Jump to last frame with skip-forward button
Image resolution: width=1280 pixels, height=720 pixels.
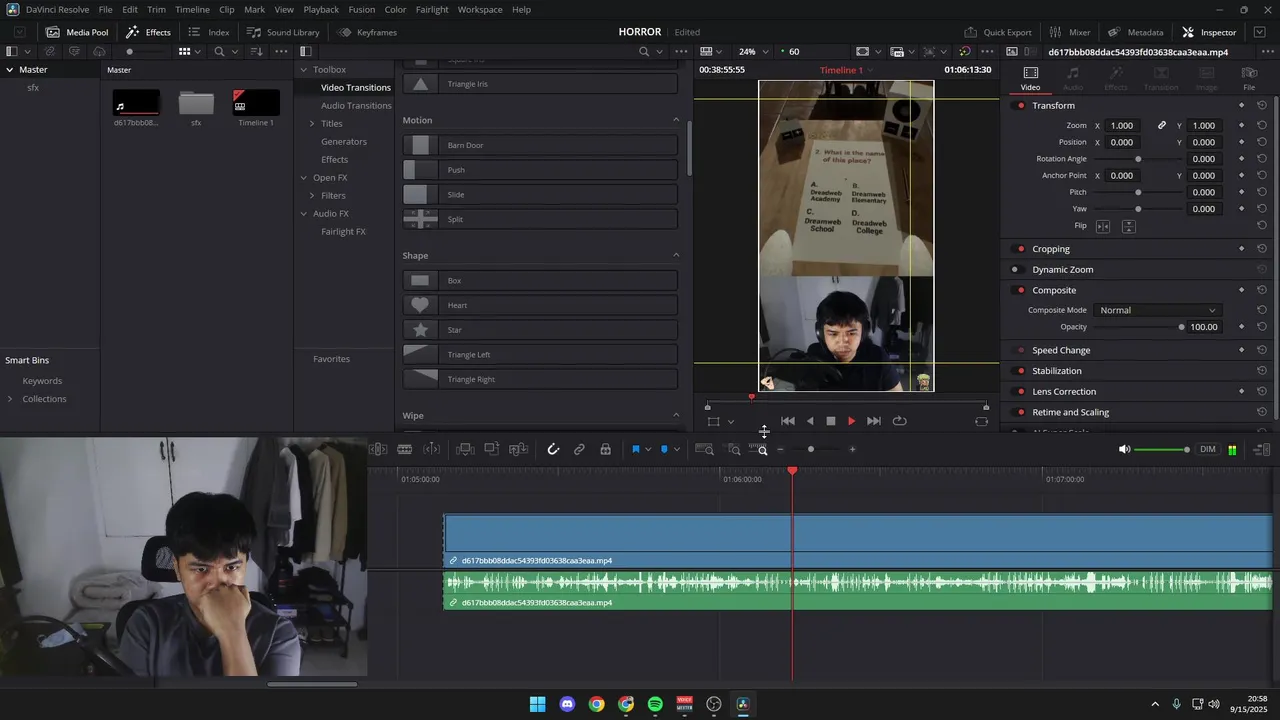click(874, 421)
